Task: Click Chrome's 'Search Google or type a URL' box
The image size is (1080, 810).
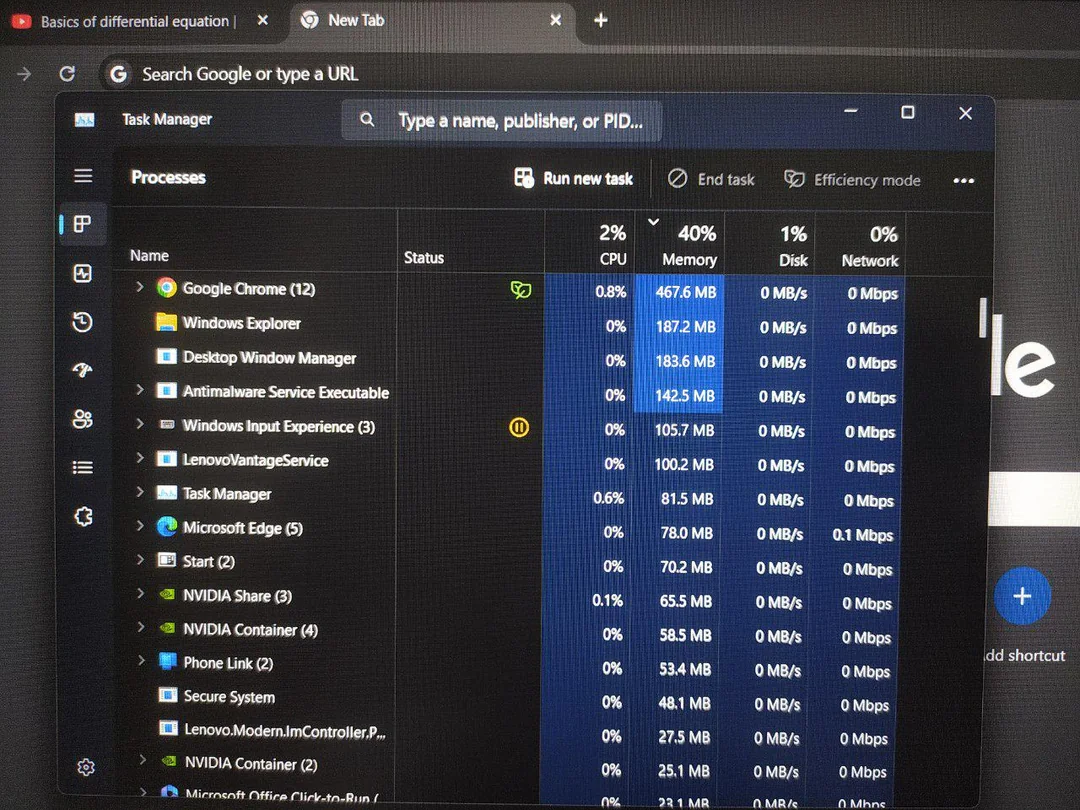Action: (250, 74)
